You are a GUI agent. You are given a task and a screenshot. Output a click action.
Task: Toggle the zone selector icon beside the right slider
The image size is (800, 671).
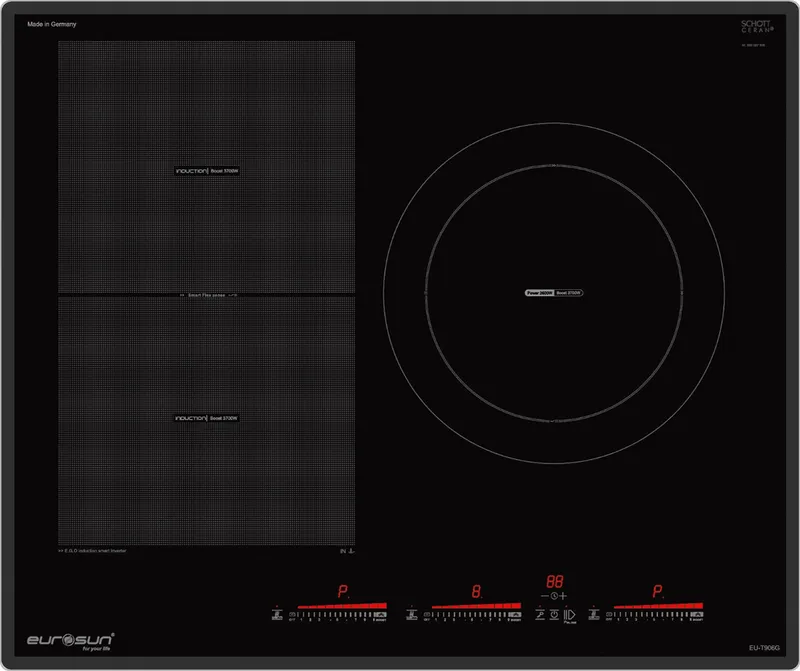pos(595,612)
